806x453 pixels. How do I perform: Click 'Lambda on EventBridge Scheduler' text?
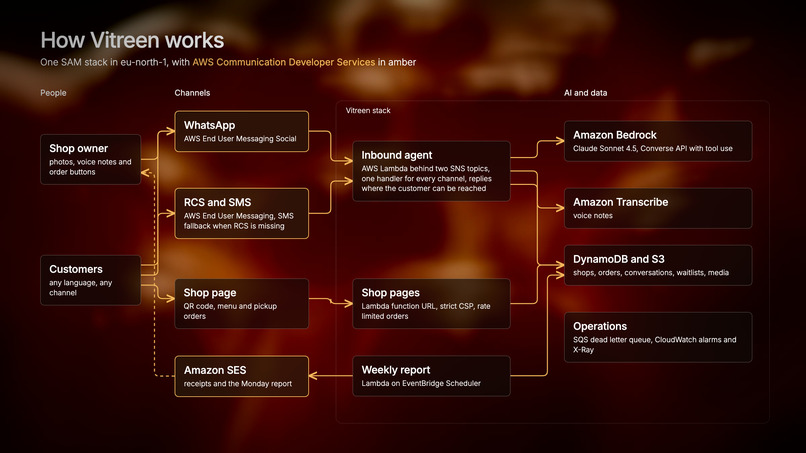point(421,384)
